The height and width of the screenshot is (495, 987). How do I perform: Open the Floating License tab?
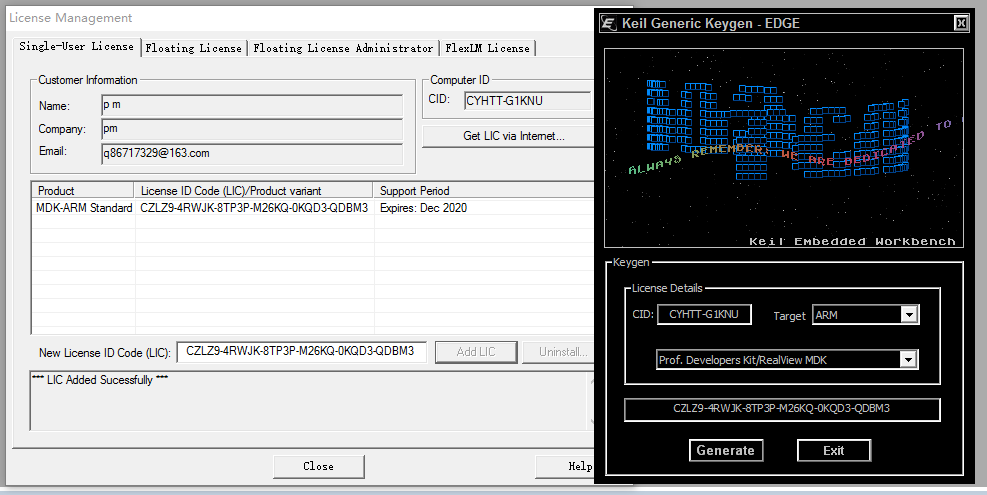click(x=193, y=48)
